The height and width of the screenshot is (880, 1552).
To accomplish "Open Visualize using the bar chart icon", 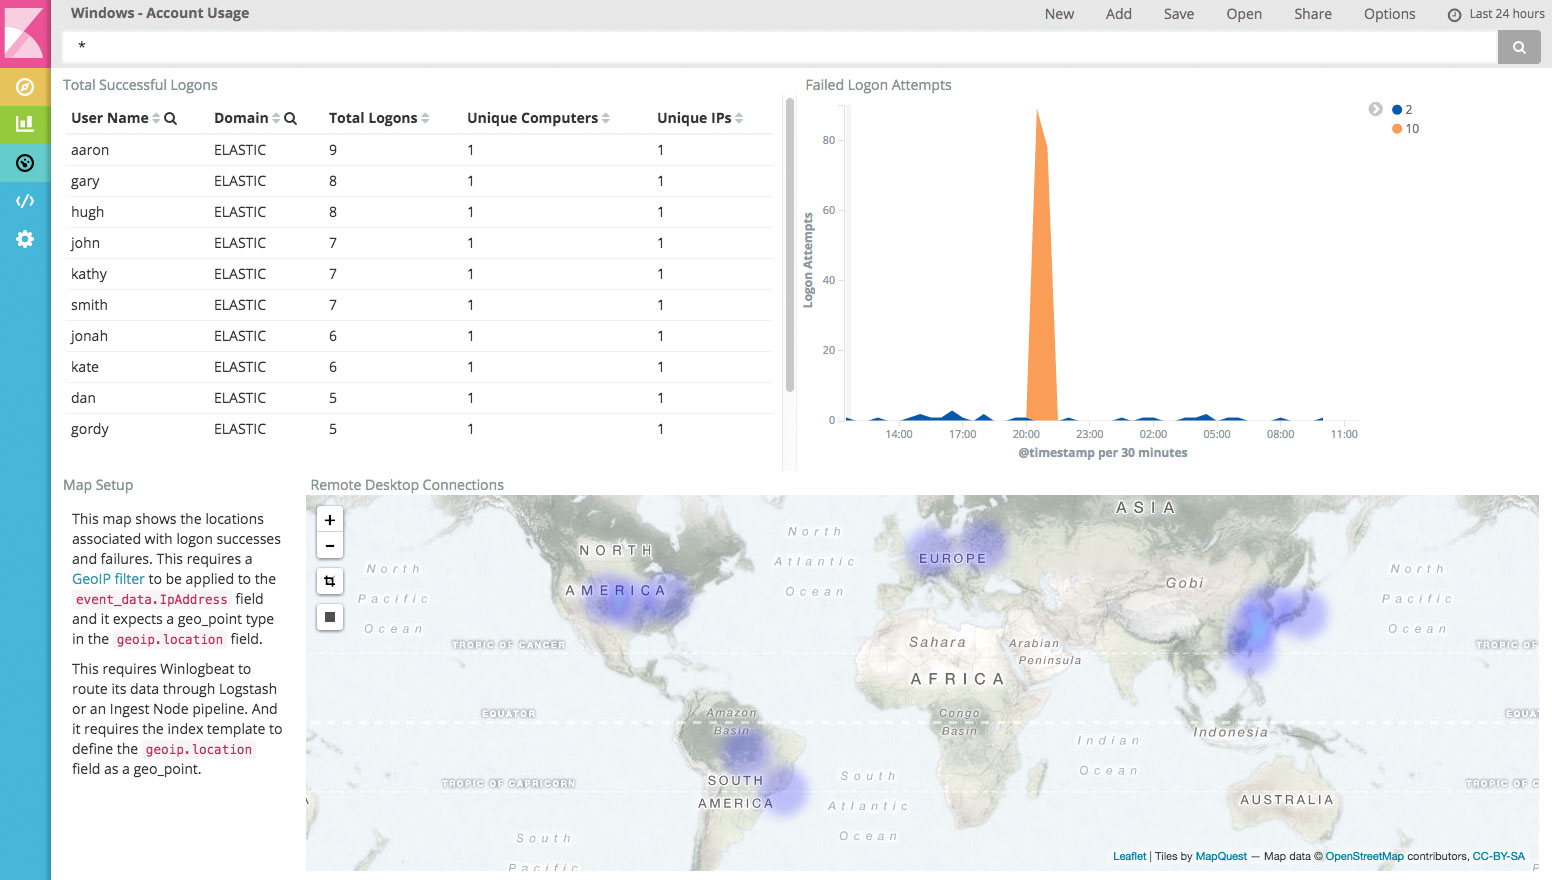I will [x=25, y=124].
